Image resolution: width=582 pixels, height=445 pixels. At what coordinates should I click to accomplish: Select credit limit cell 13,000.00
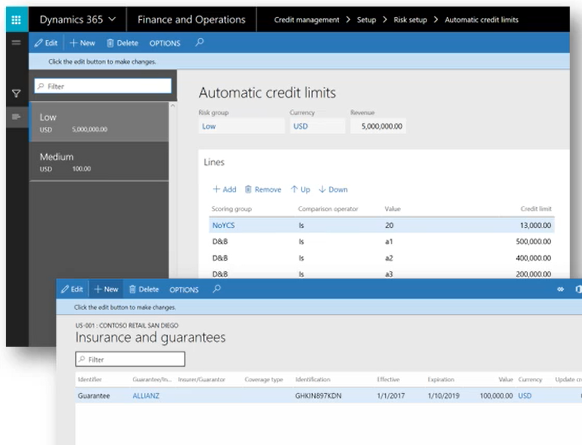(535, 225)
